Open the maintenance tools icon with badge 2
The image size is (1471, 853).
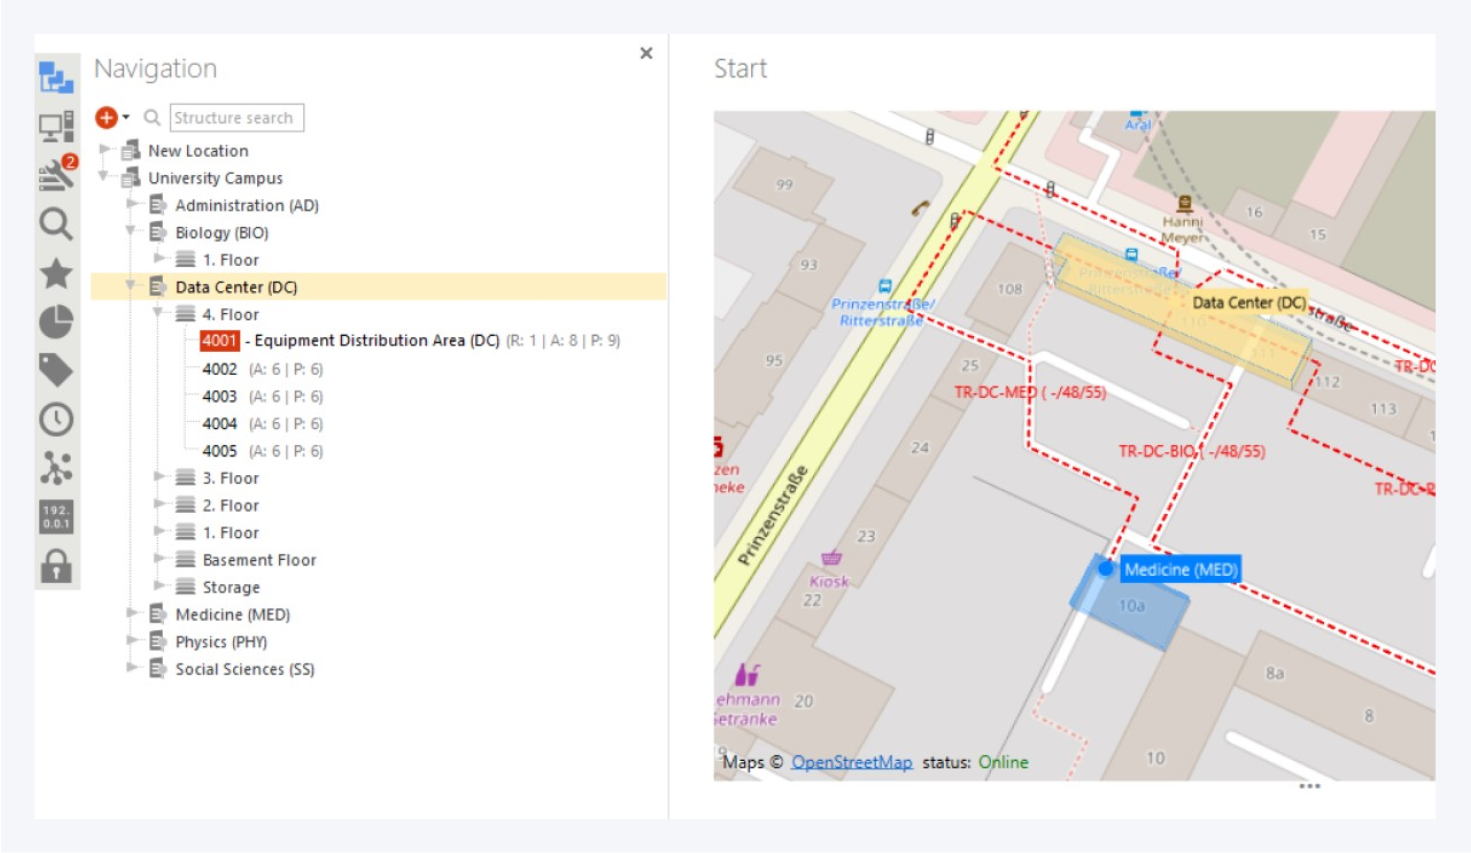pyautogui.click(x=56, y=175)
